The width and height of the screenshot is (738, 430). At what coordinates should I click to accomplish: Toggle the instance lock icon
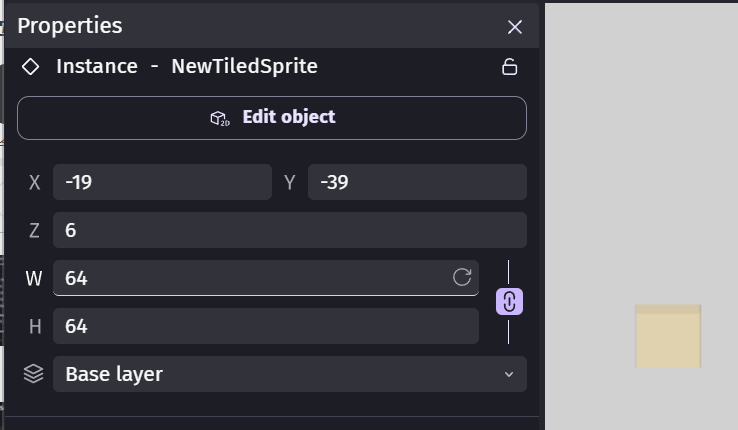[509, 67]
